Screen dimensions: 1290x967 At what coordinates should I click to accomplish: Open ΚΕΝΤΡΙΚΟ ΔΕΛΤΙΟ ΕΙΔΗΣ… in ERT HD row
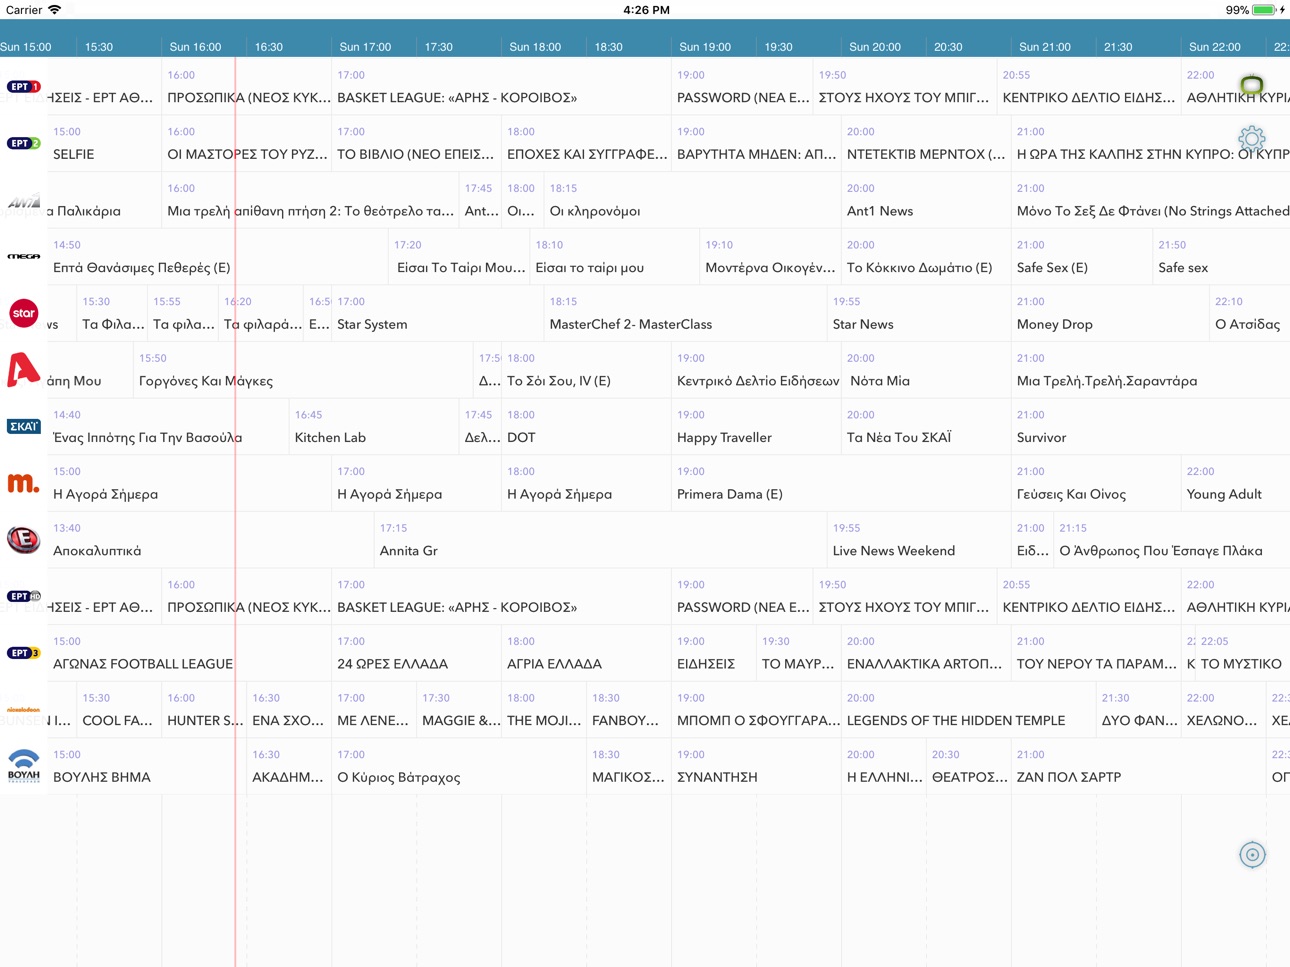coord(1089,597)
